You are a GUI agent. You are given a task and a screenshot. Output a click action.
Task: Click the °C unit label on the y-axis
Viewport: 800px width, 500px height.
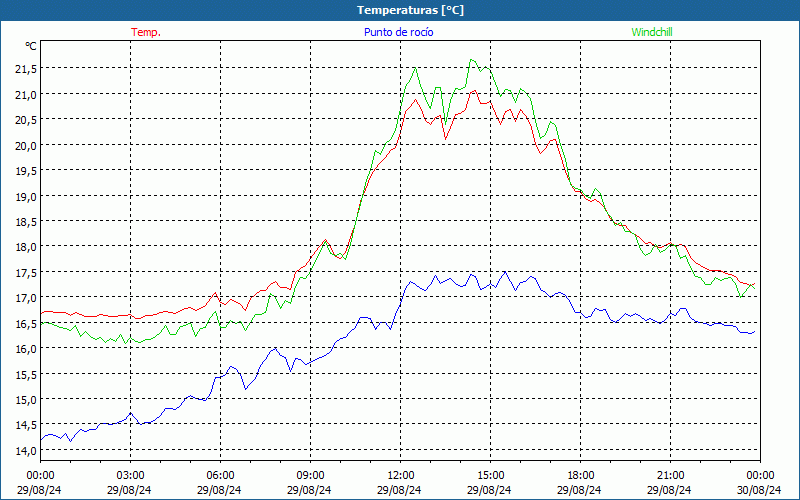pos(31,46)
